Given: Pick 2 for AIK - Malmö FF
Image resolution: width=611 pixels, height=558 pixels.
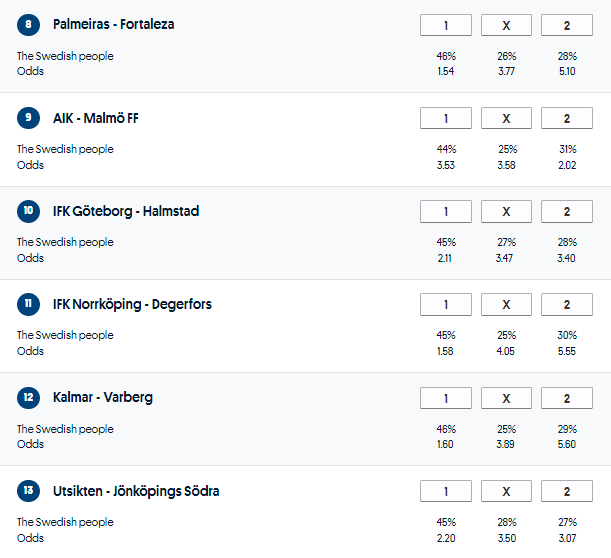Looking at the screenshot, I should tap(566, 119).
